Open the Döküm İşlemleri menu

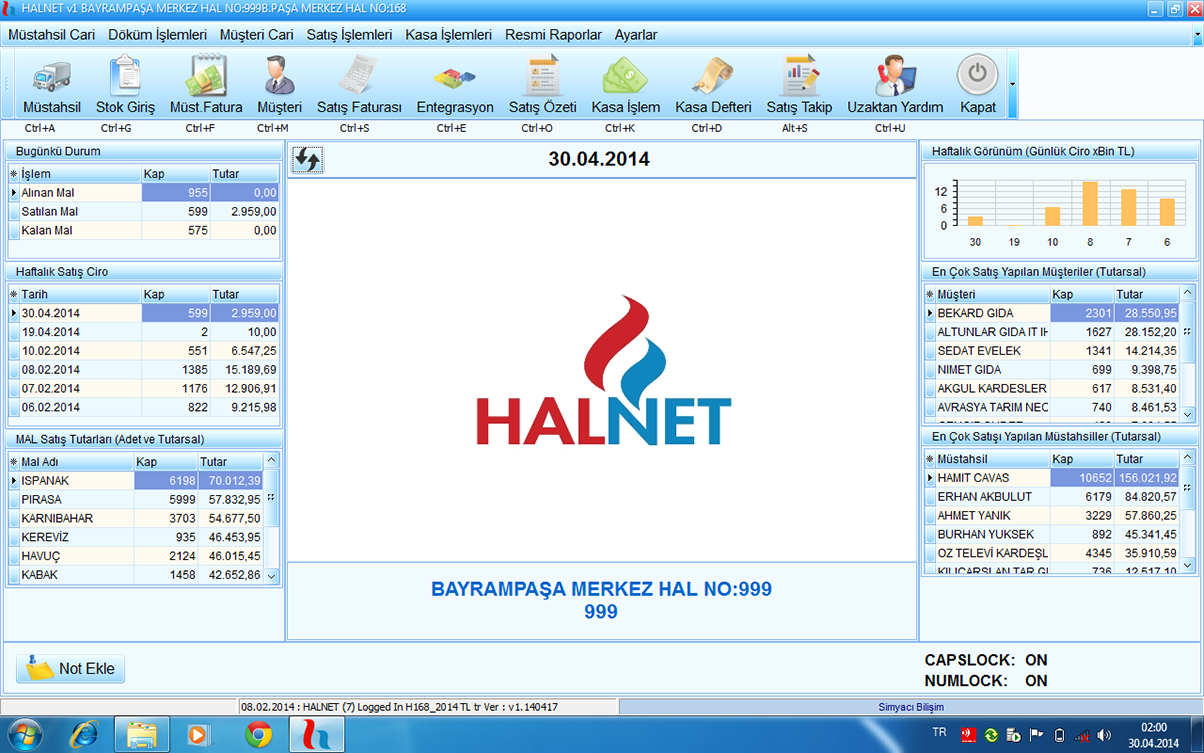pos(157,34)
